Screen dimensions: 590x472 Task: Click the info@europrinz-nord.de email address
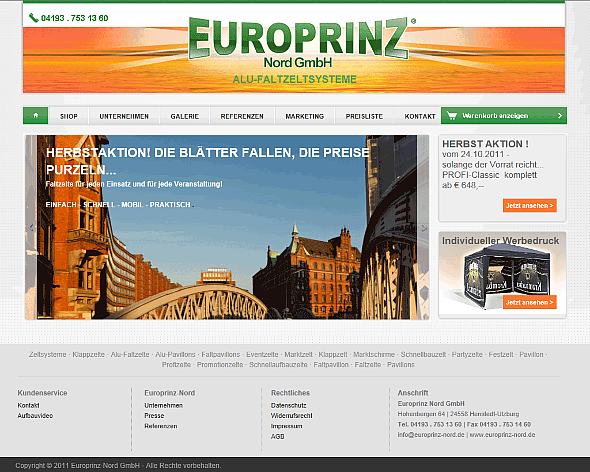(x=431, y=435)
